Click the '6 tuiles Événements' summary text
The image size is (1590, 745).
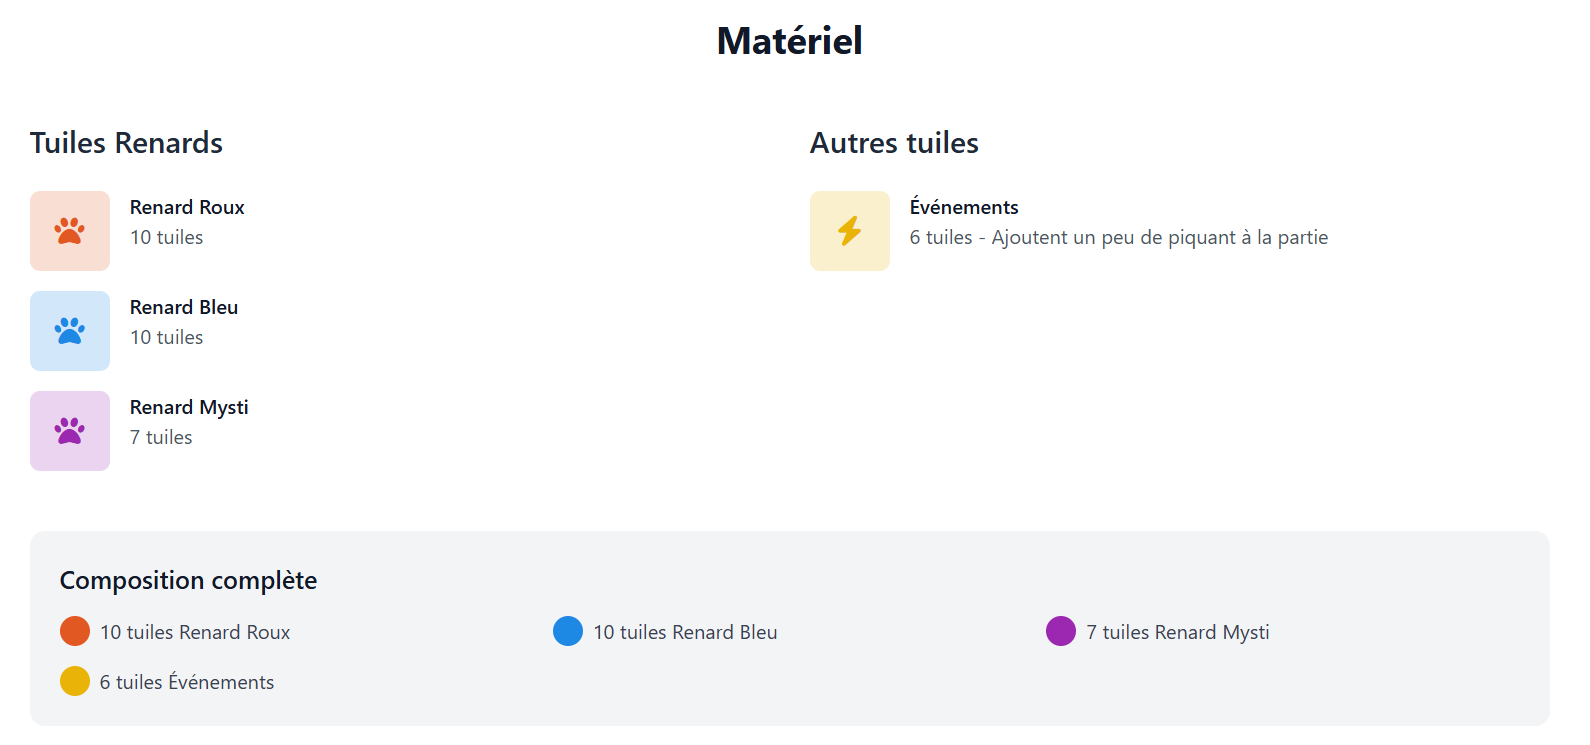coord(187,682)
